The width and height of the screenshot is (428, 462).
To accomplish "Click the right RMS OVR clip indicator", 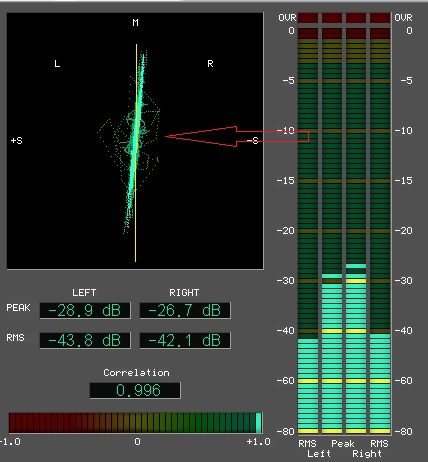I will [x=380, y=18].
